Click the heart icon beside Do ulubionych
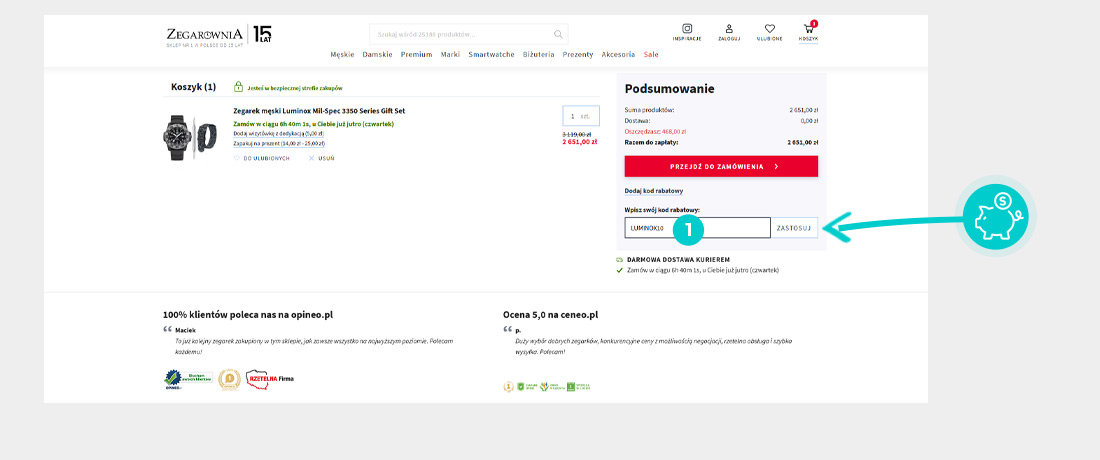This screenshot has width=1100, height=460. point(236,158)
